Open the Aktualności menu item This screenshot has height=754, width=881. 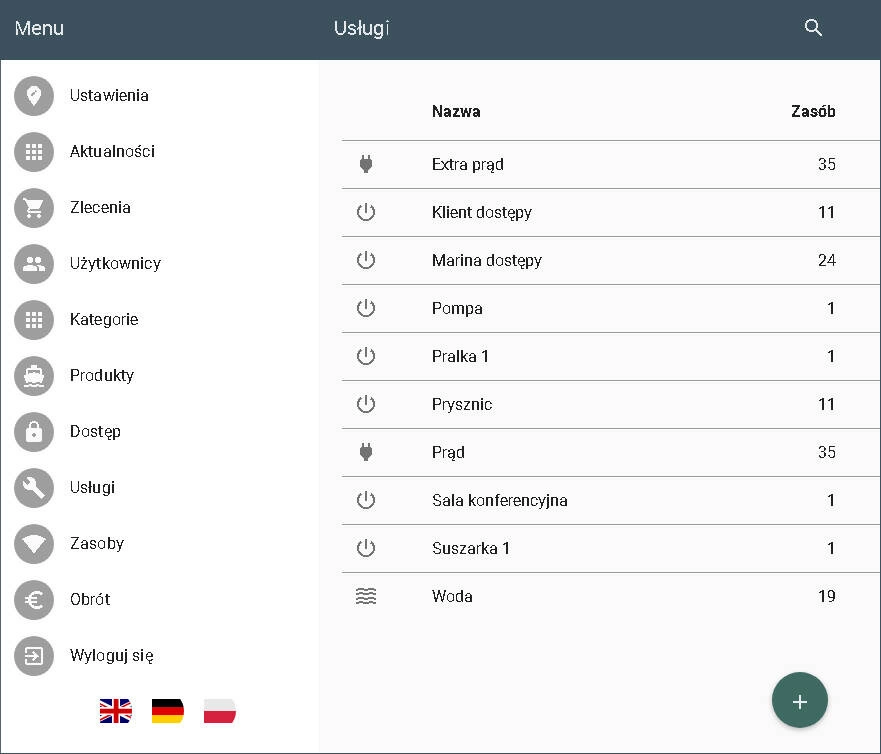[112, 152]
